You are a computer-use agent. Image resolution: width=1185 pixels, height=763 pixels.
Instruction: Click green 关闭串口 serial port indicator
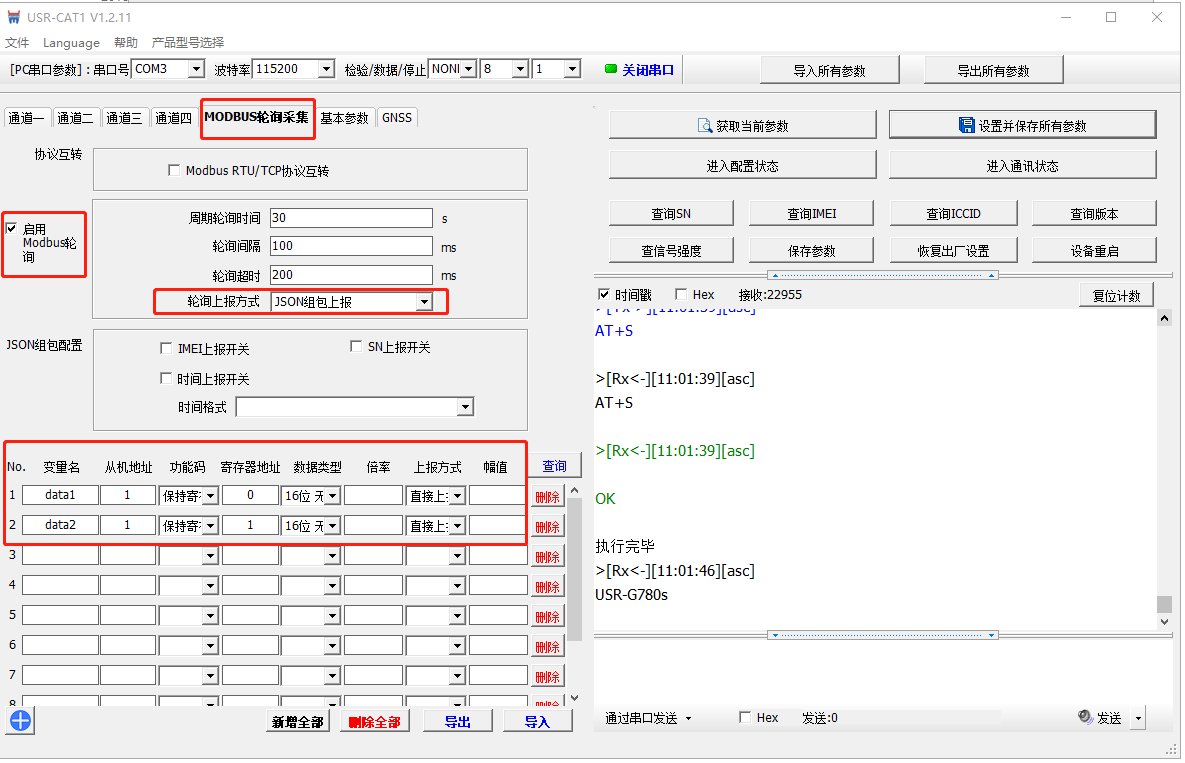tap(640, 70)
